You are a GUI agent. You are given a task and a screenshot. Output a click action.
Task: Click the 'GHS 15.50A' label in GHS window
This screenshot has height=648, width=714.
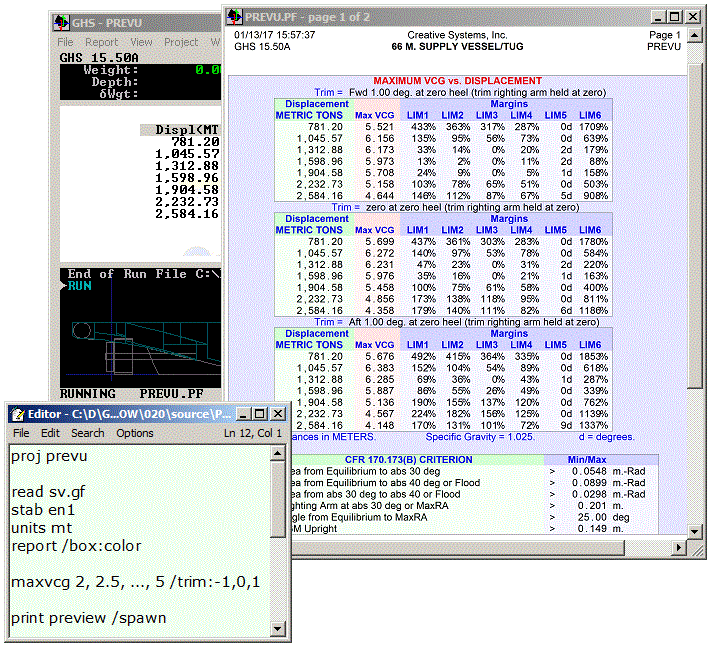pyautogui.click(x=99, y=58)
